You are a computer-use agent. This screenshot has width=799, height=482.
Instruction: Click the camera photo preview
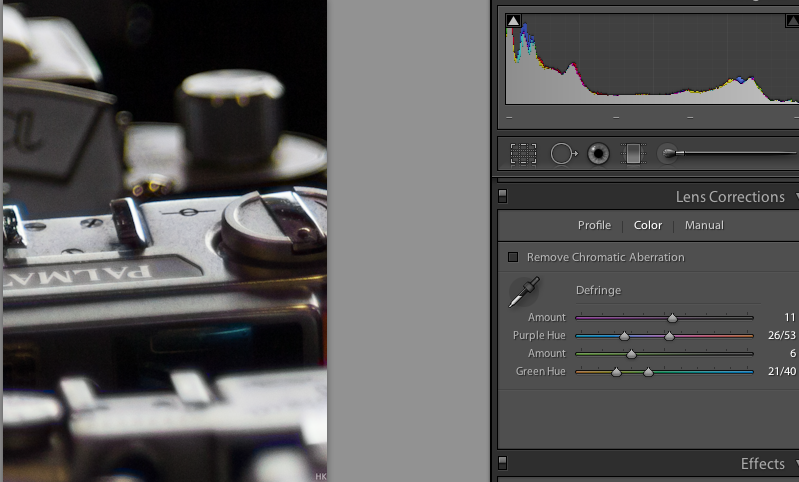click(165, 240)
